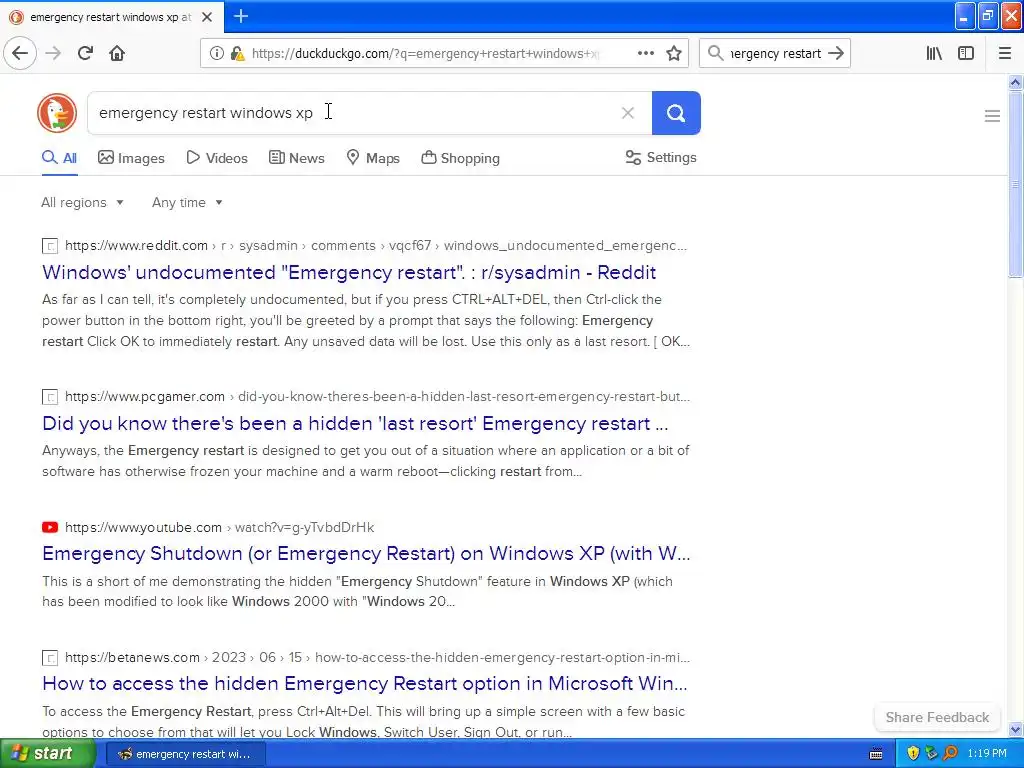Open the Library bookshelf icon

click(934, 53)
